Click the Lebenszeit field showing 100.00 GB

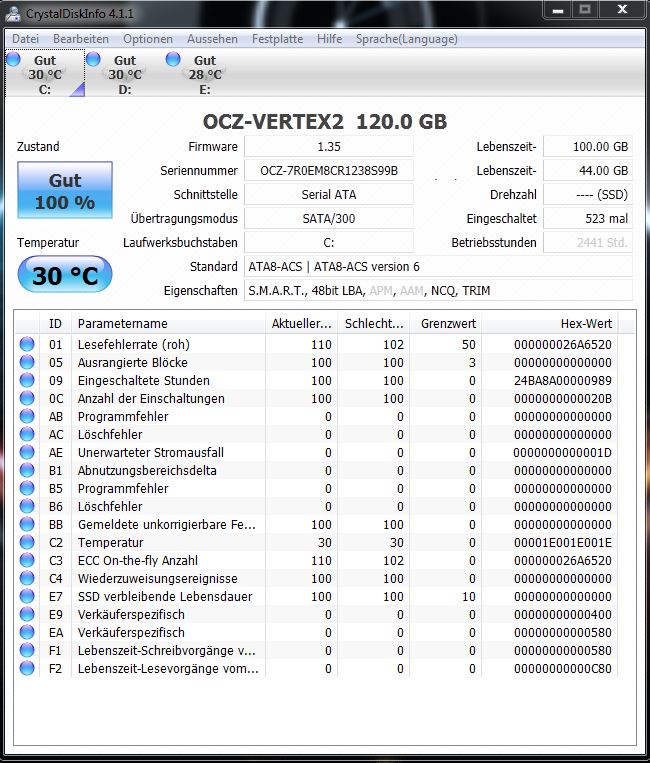tap(588, 146)
